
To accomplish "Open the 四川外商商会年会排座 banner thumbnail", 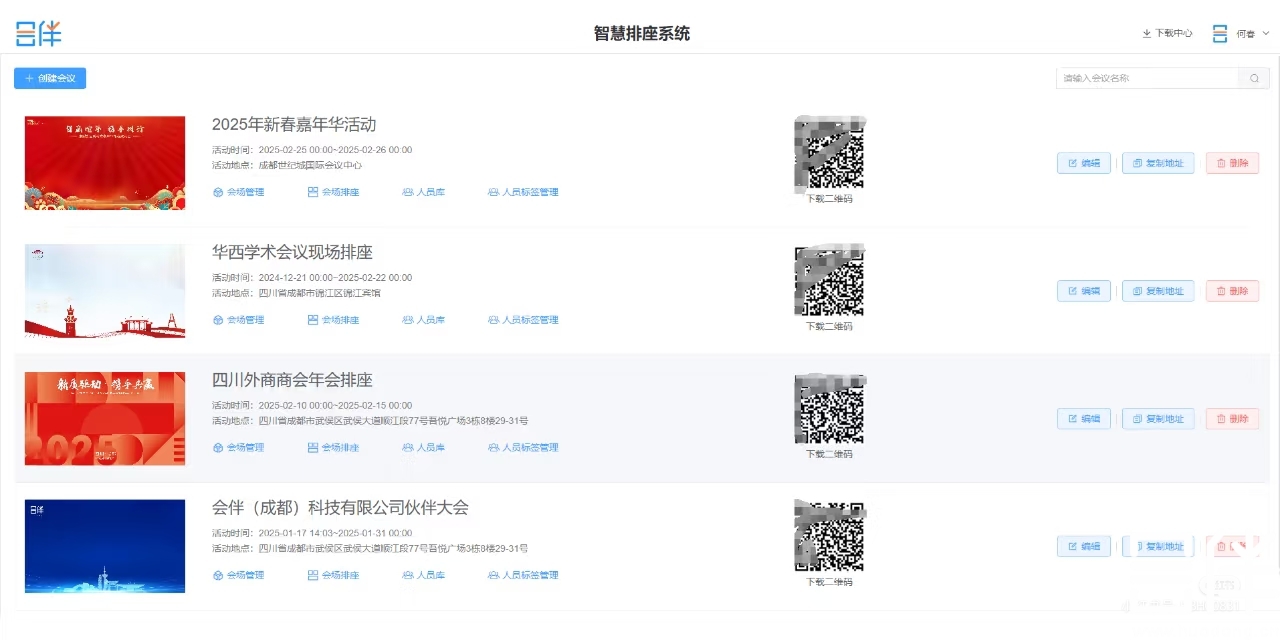I will 105,418.
